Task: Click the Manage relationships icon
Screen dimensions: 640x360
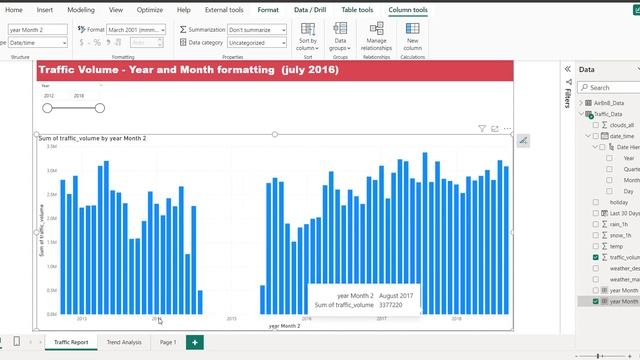Action: pyautogui.click(x=376, y=29)
